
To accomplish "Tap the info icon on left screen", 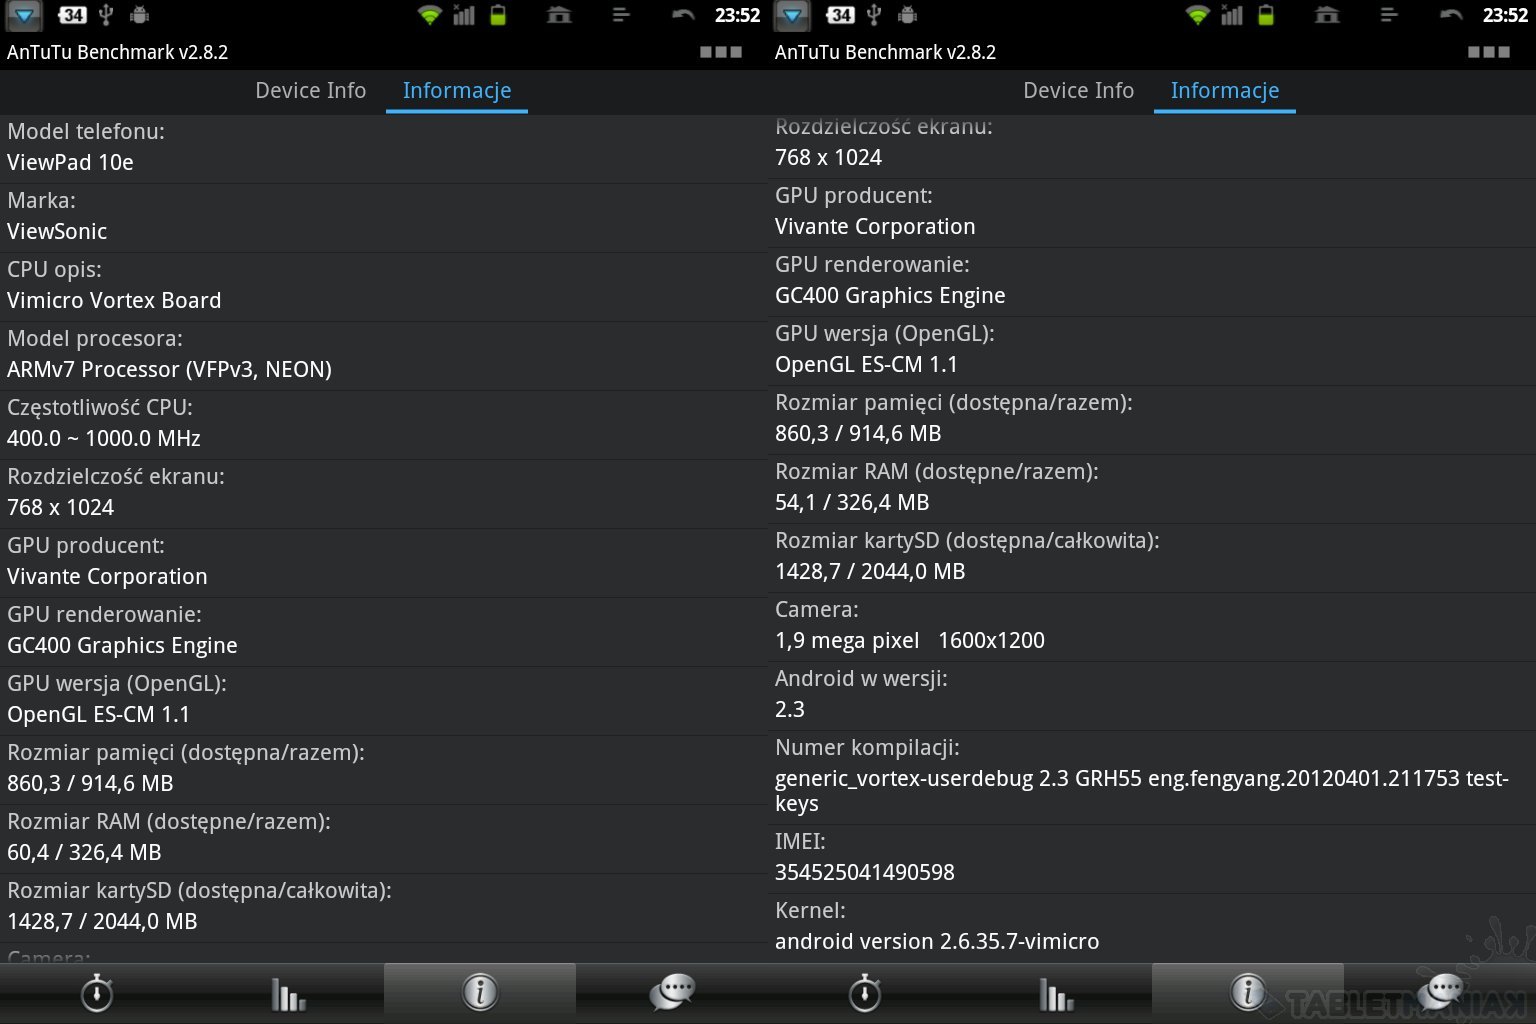I will (x=480, y=993).
